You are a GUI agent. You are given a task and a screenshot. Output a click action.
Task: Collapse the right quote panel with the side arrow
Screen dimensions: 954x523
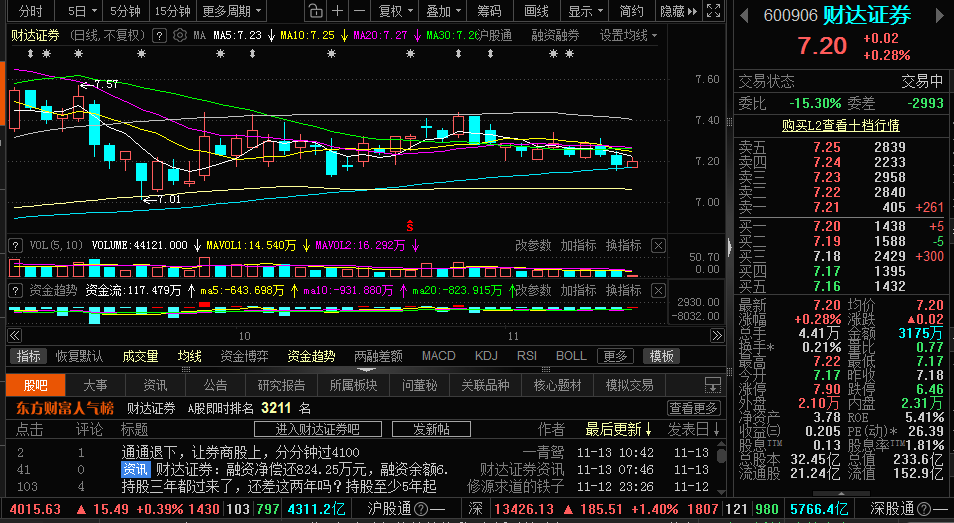729,247
